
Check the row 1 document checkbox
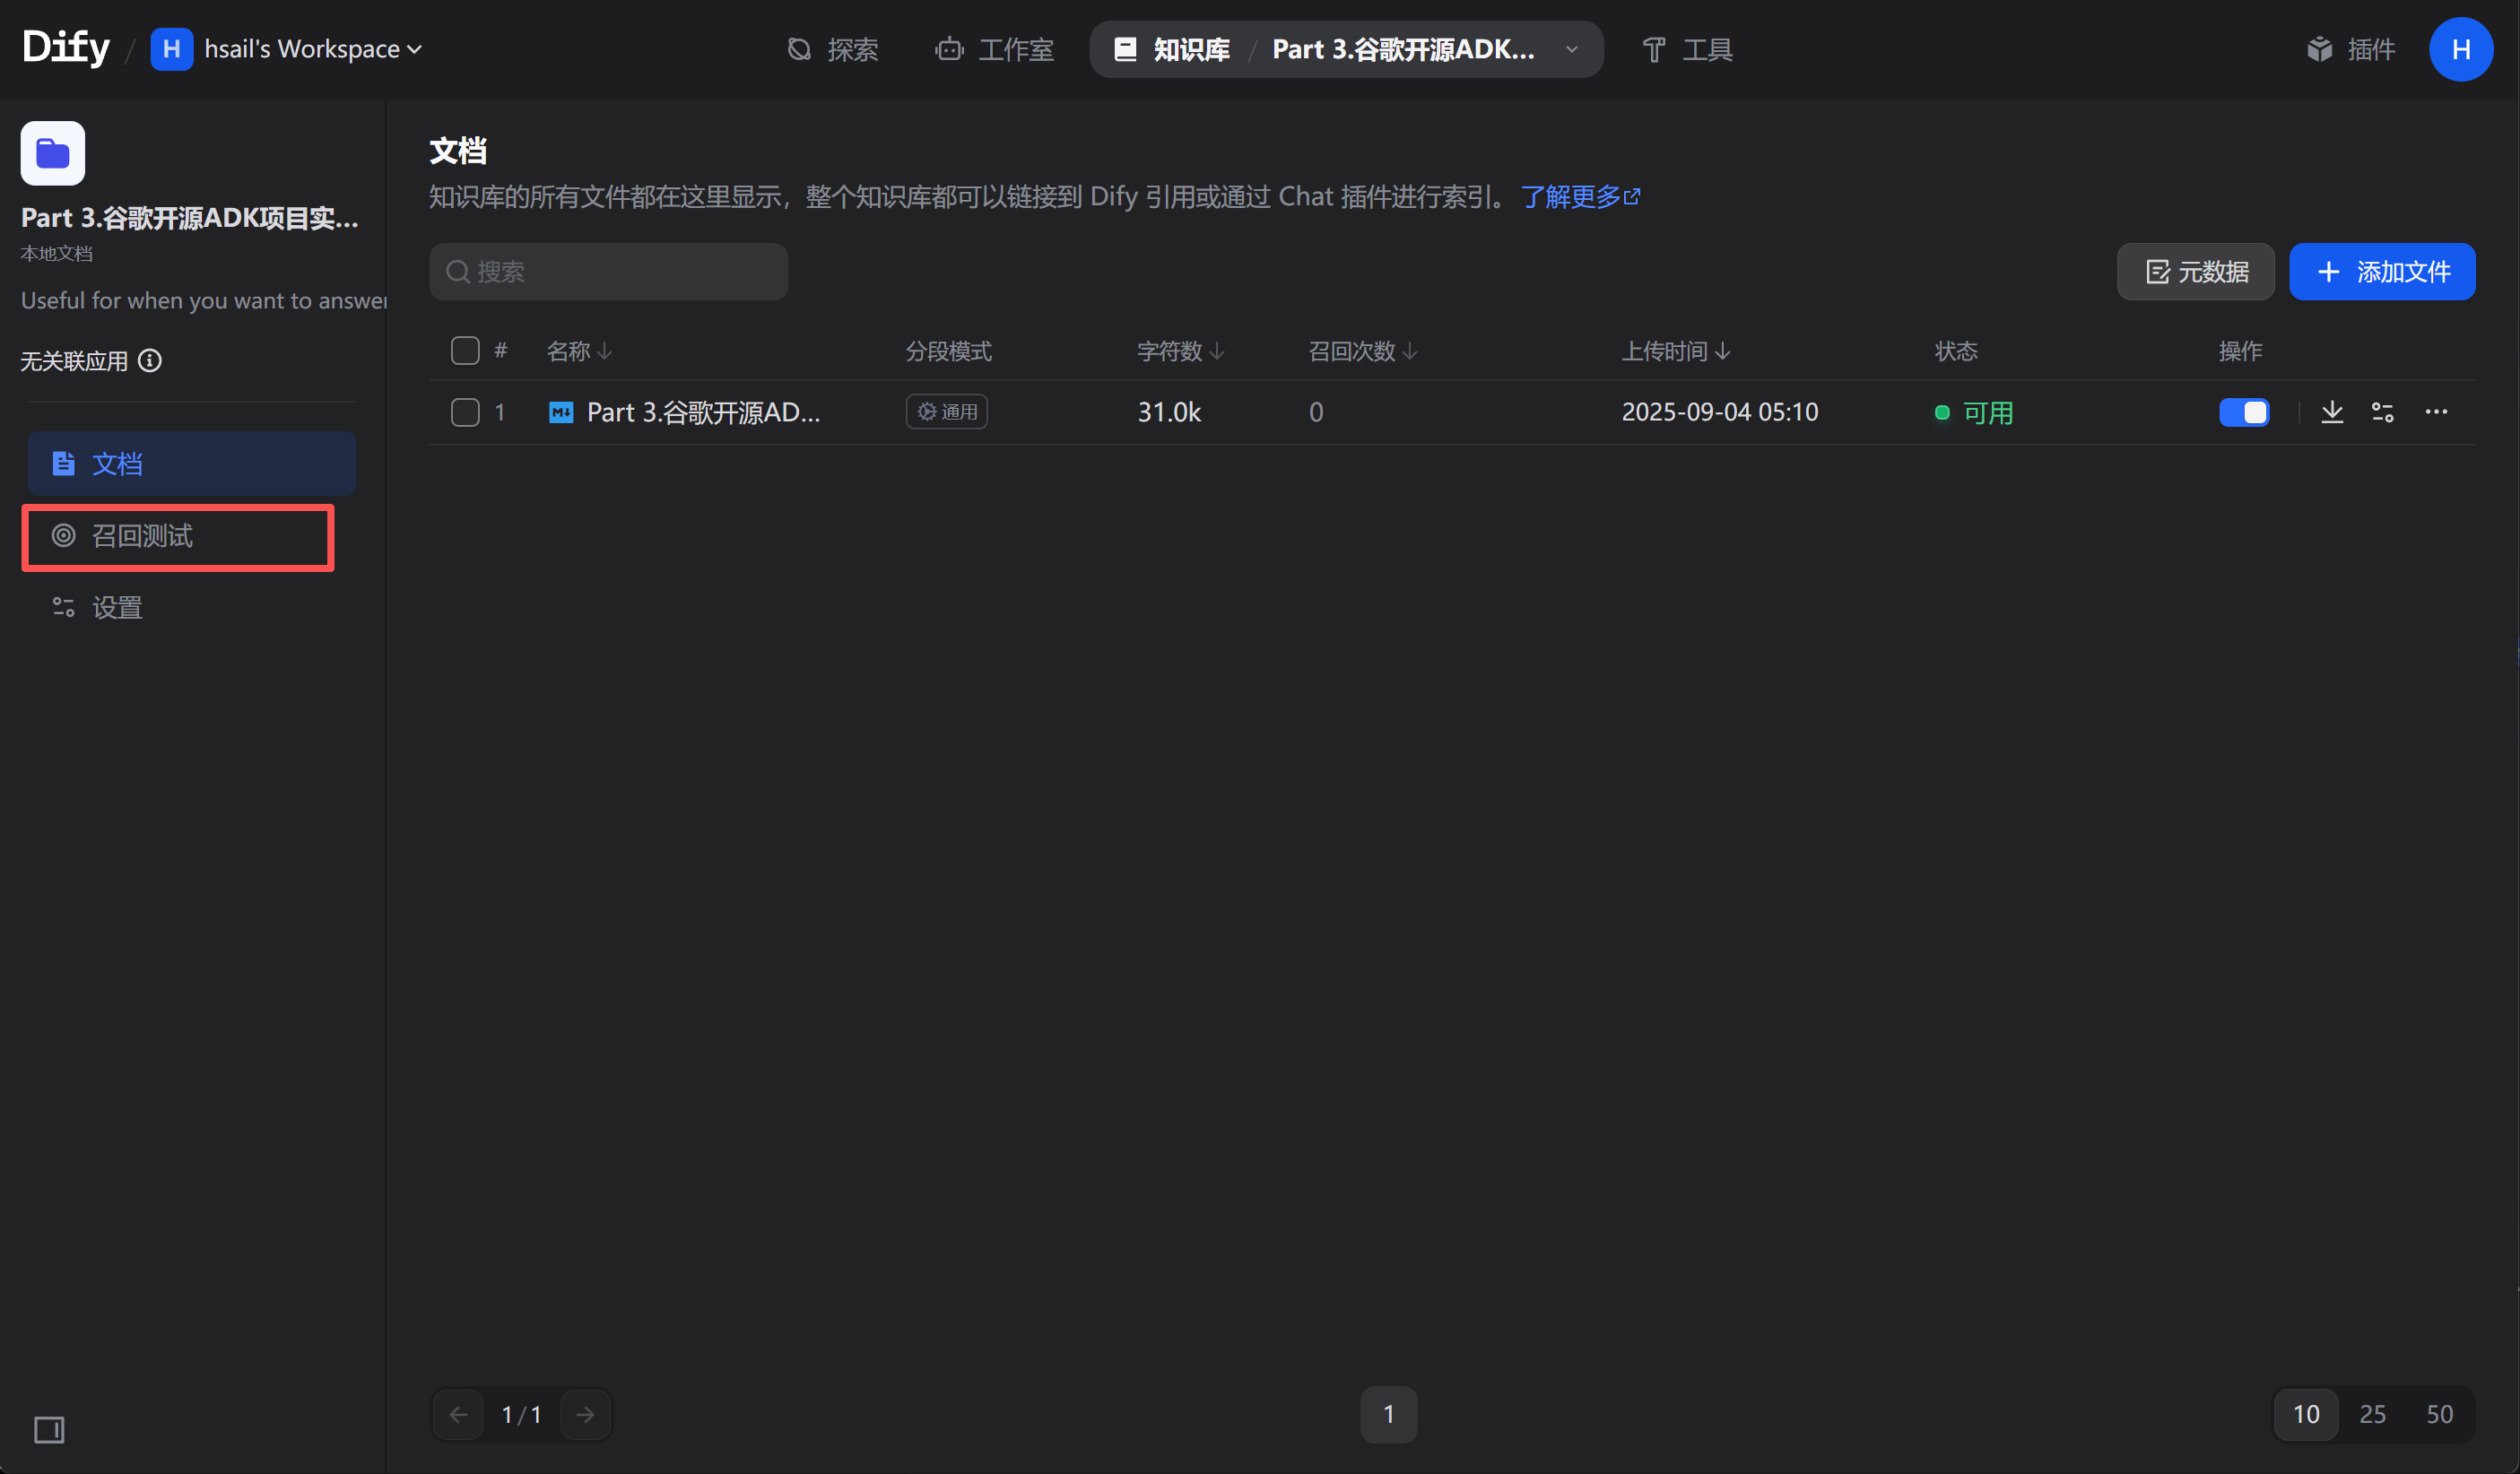[465, 412]
